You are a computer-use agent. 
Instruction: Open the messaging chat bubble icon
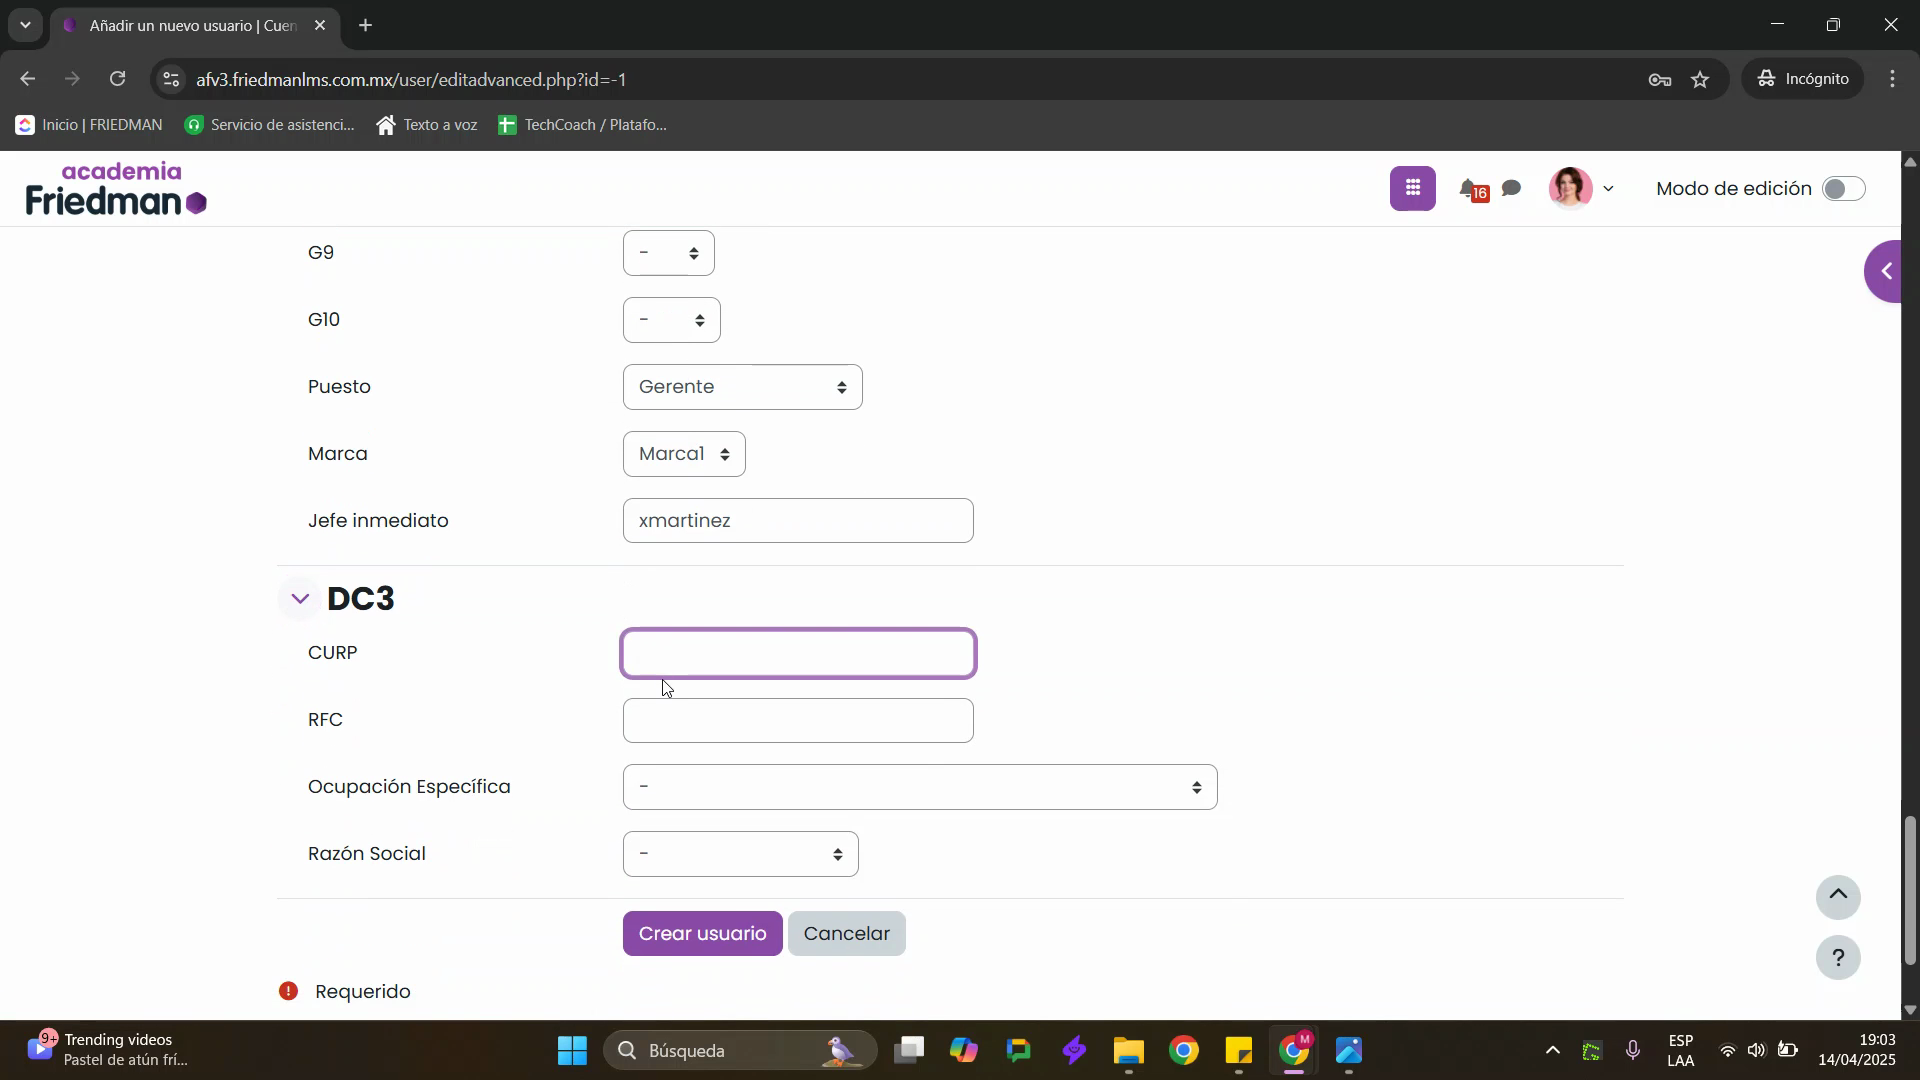click(x=1512, y=188)
